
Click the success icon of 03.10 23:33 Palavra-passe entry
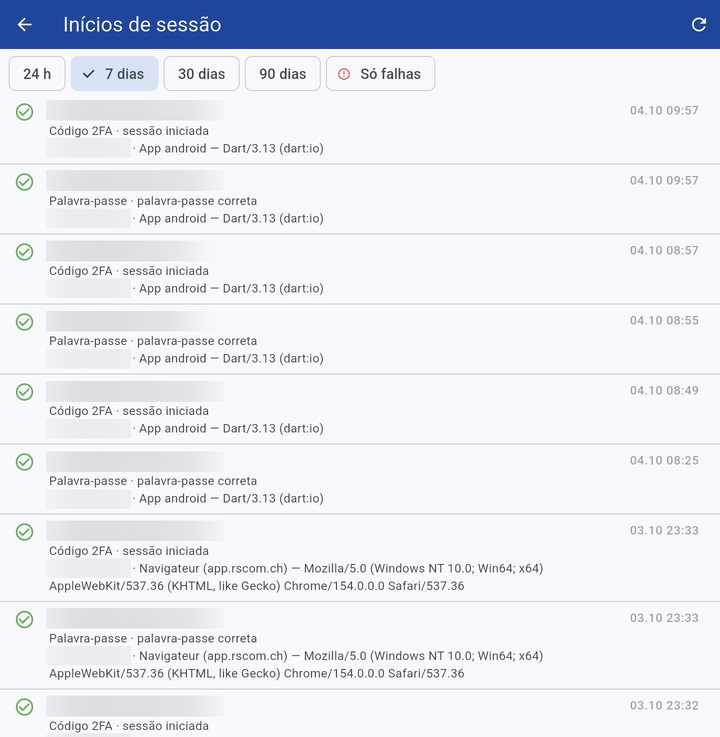click(24, 619)
